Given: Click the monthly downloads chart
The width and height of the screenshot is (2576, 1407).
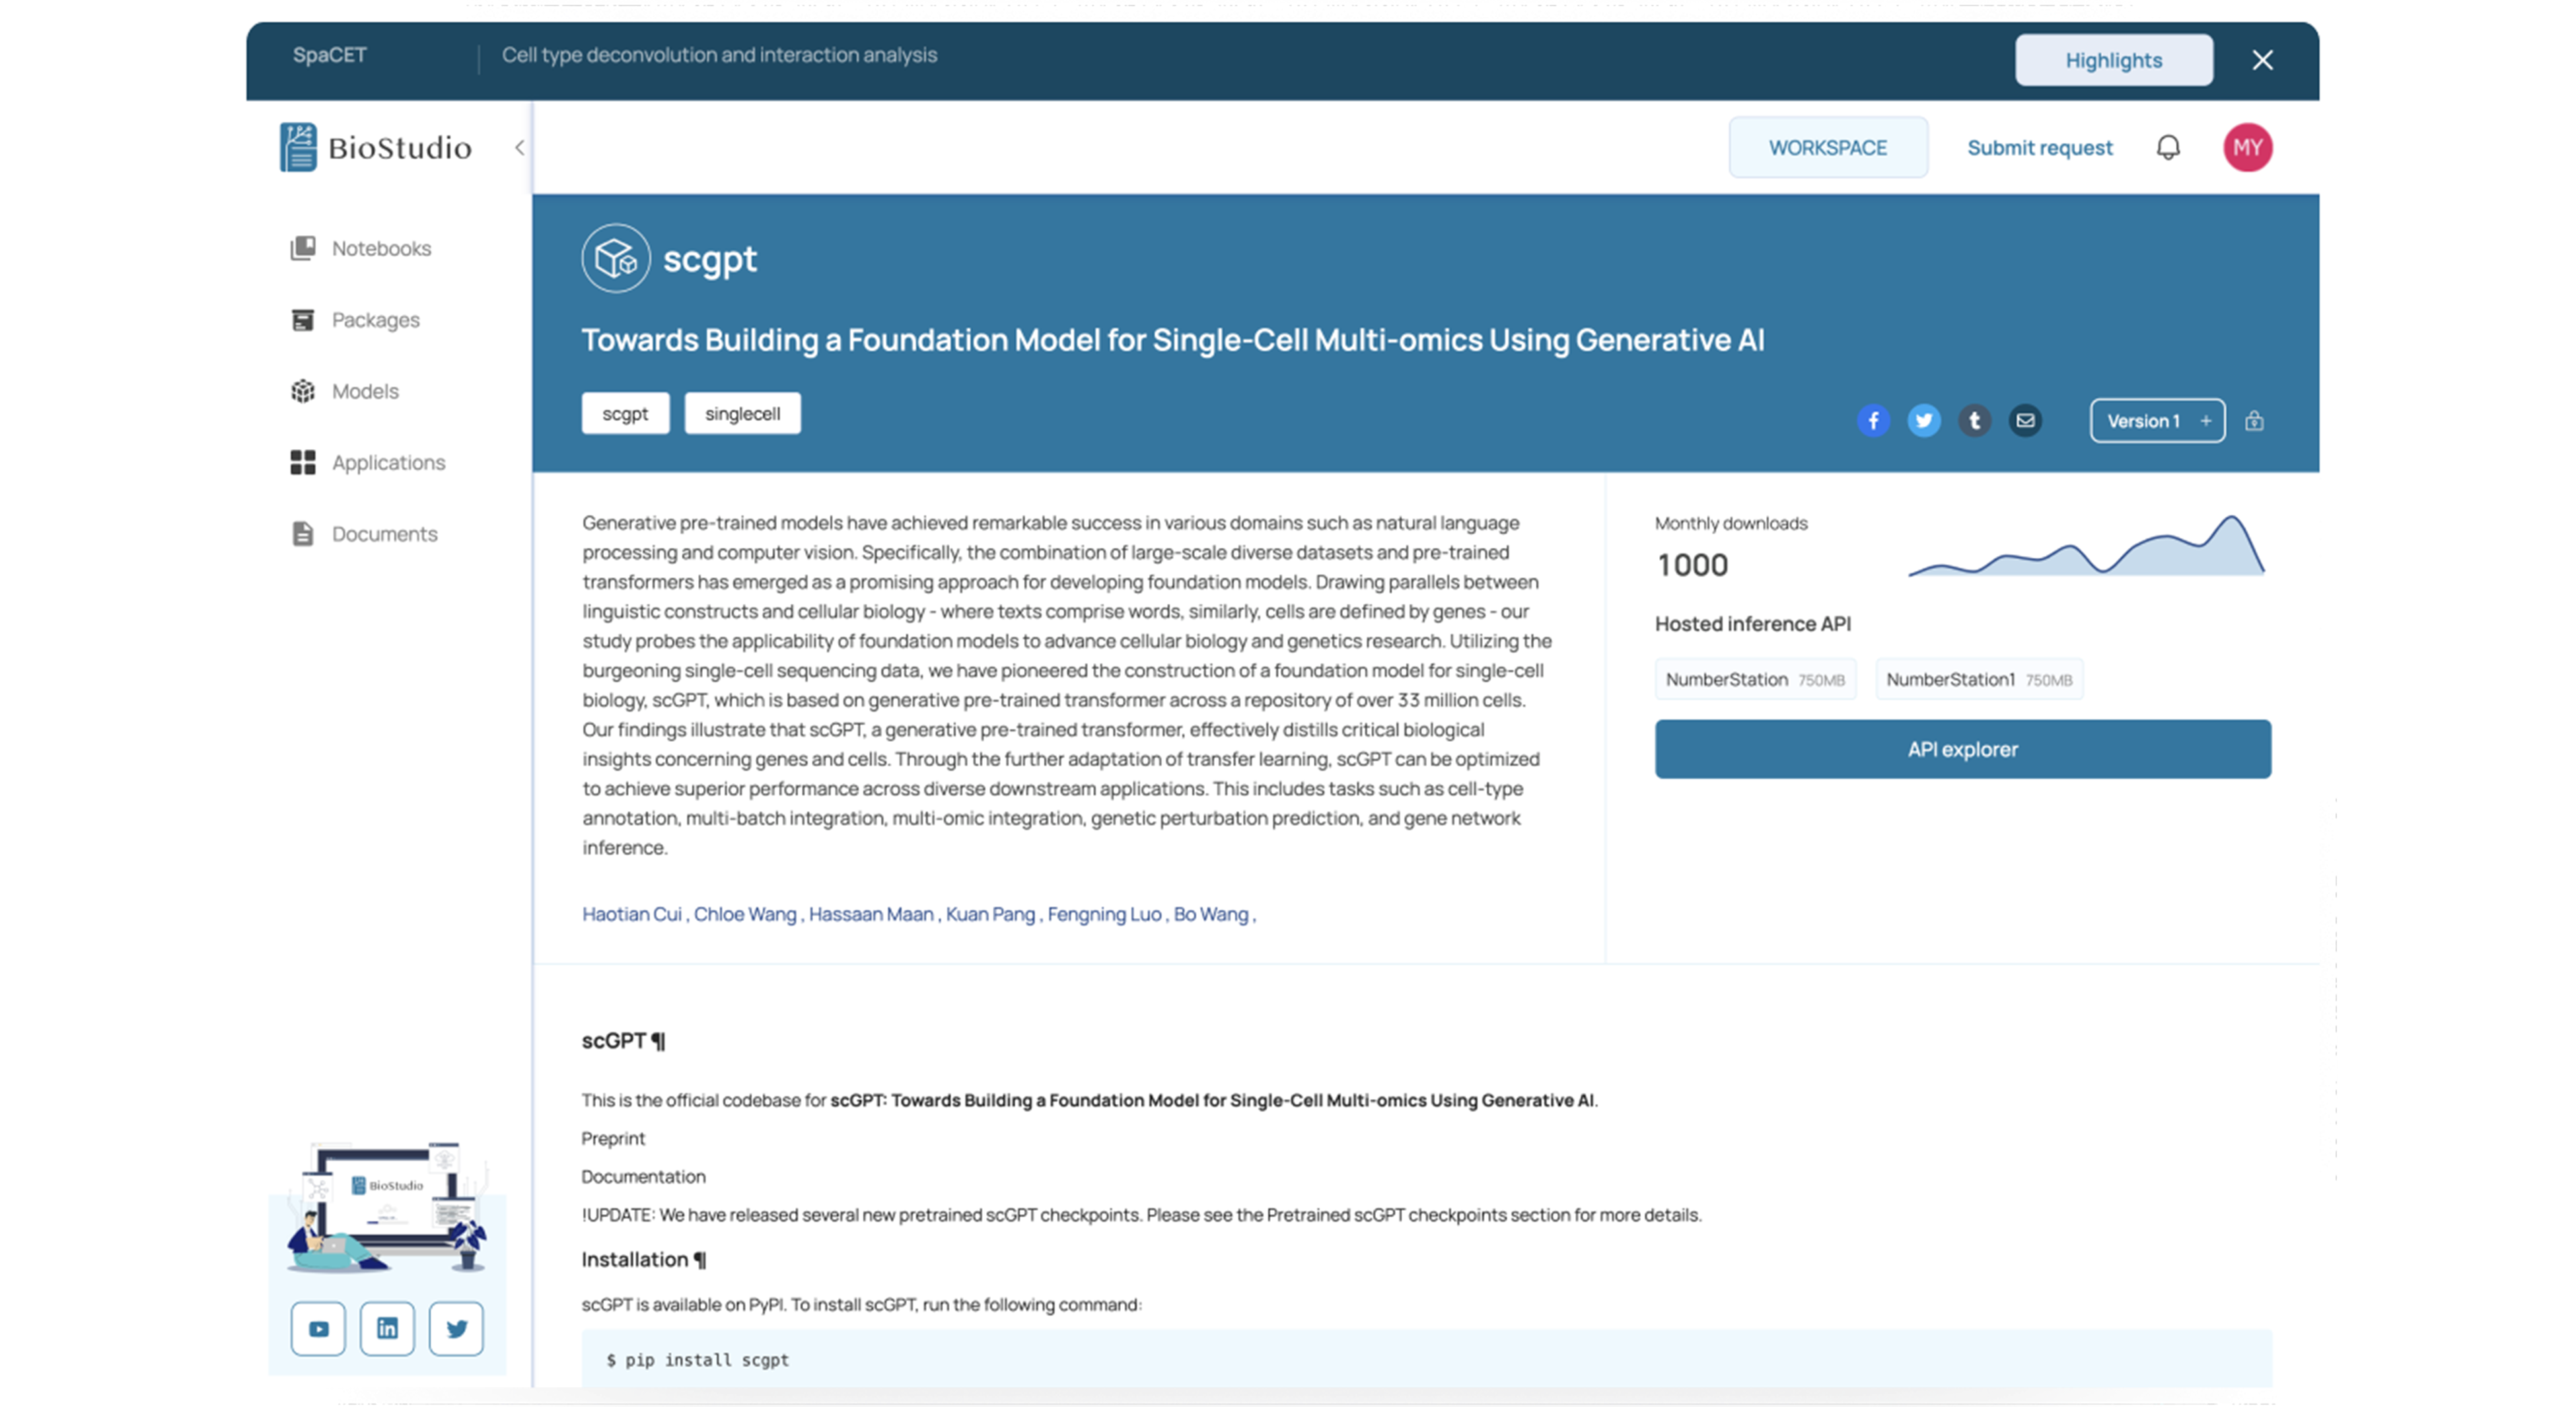Looking at the screenshot, I should (2086, 546).
